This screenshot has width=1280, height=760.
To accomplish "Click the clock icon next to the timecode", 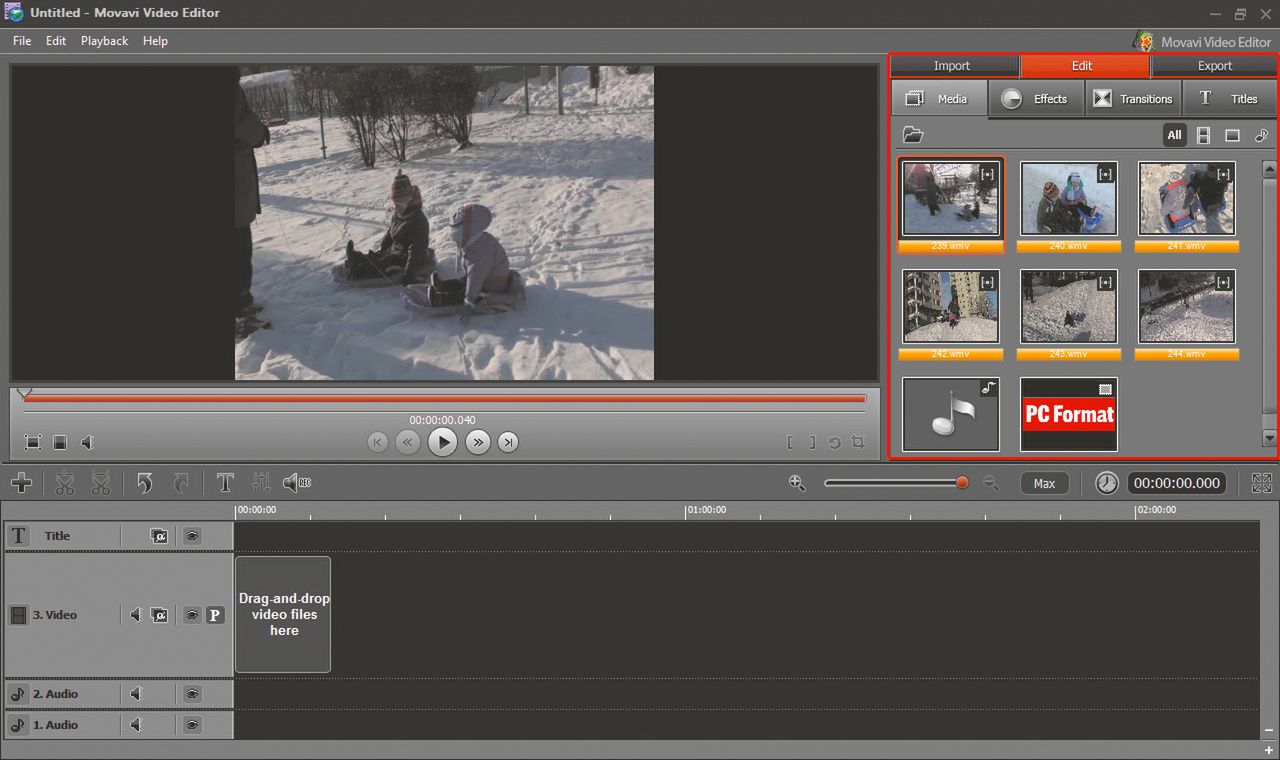I will 1107,483.
